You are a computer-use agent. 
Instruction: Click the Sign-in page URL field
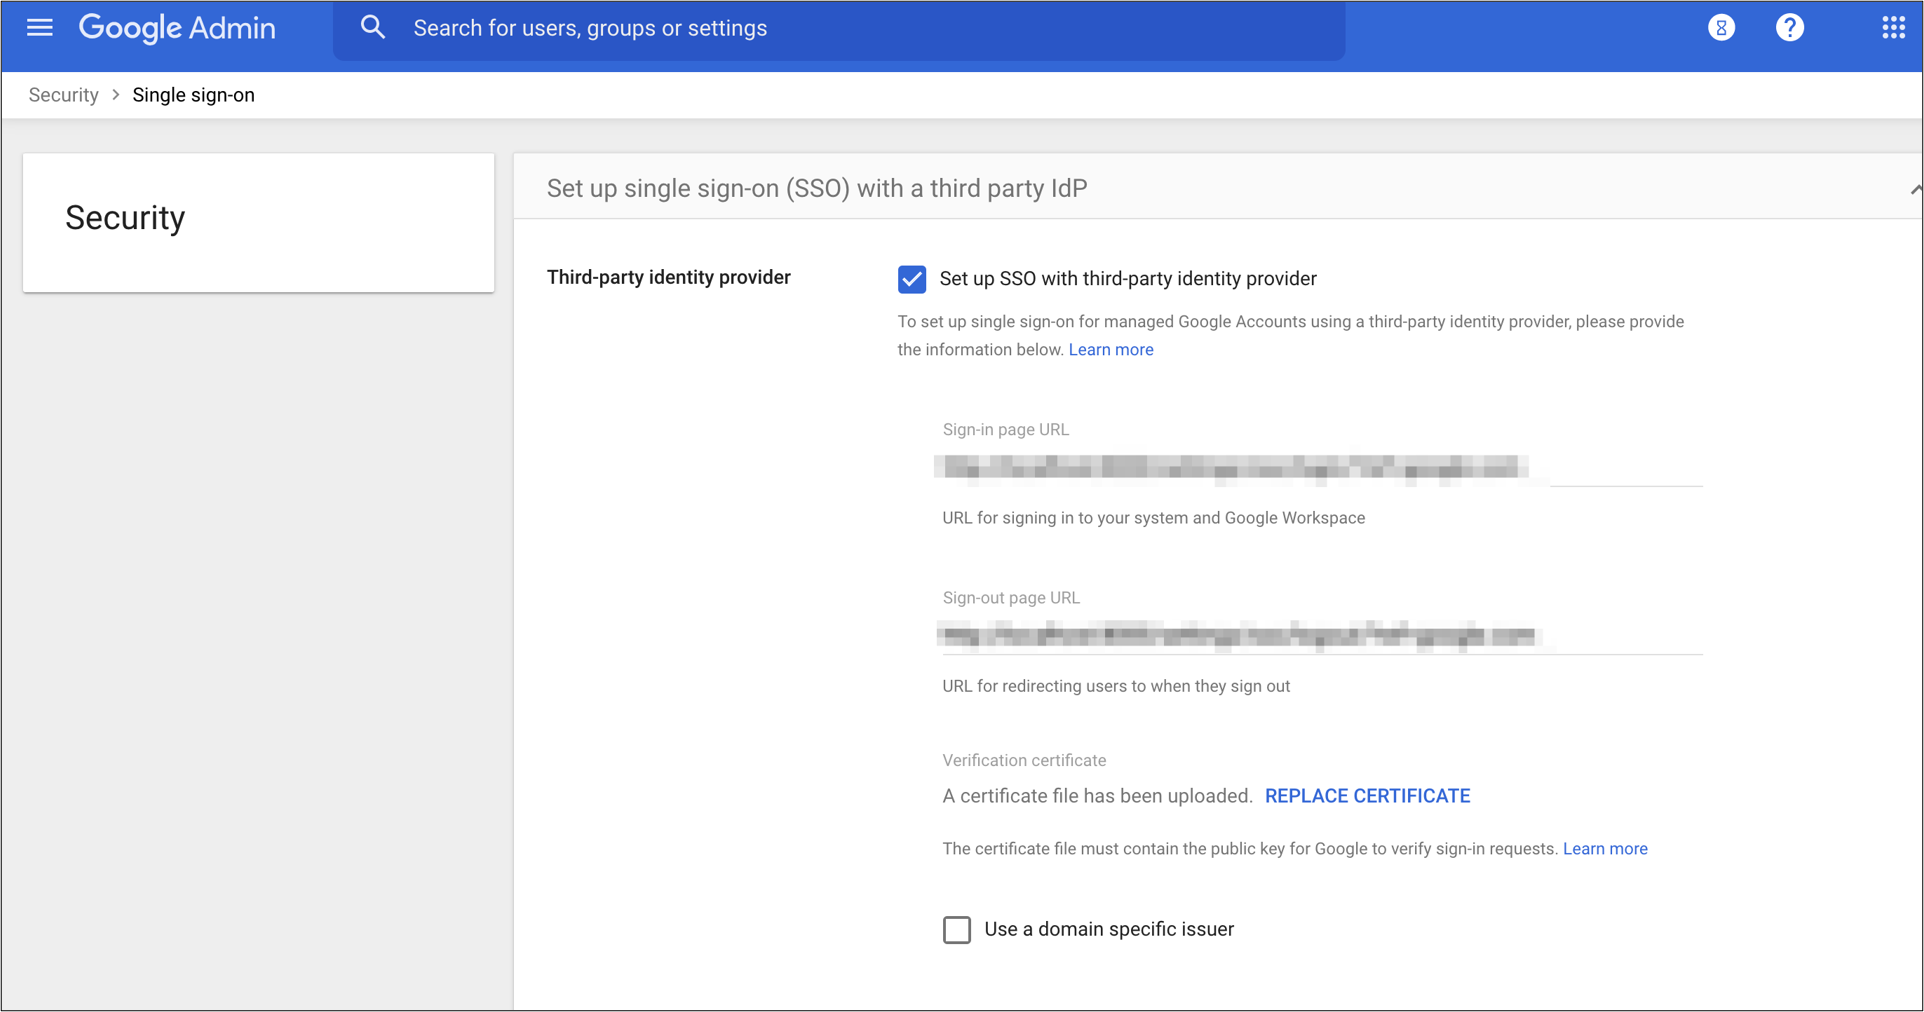[x=1322, y=468]
